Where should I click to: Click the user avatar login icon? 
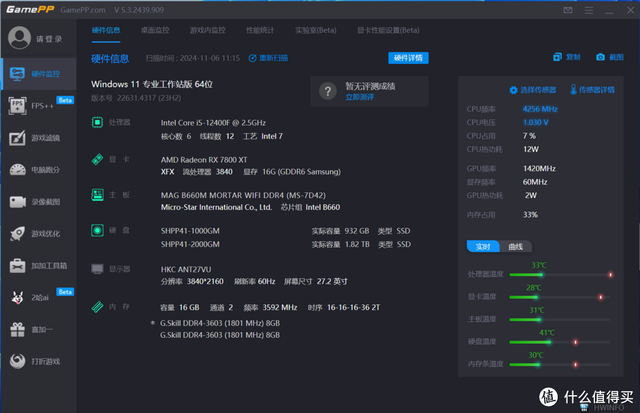coord(19,38)
